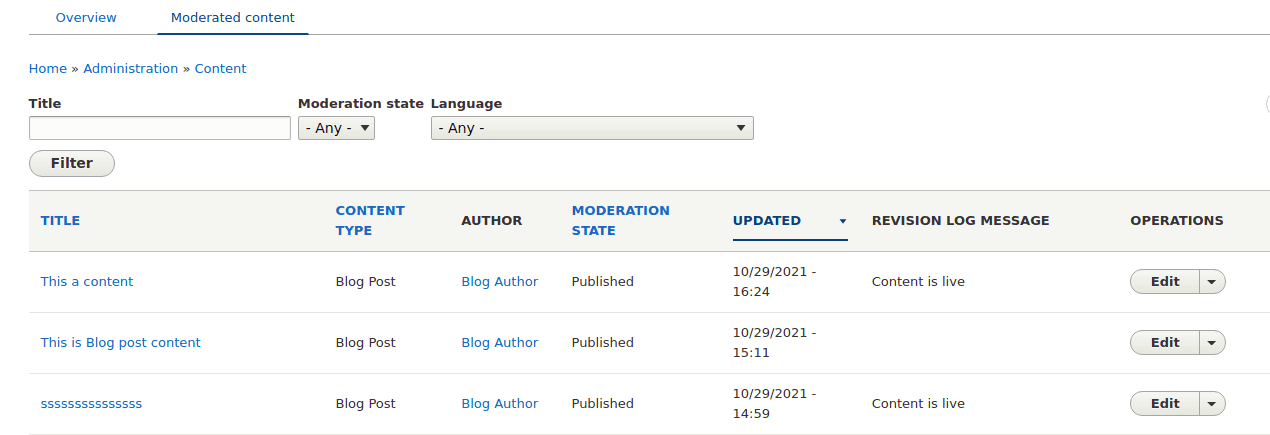
Task: Focus the Title filter text field
Action: click(x=160, y=128)
